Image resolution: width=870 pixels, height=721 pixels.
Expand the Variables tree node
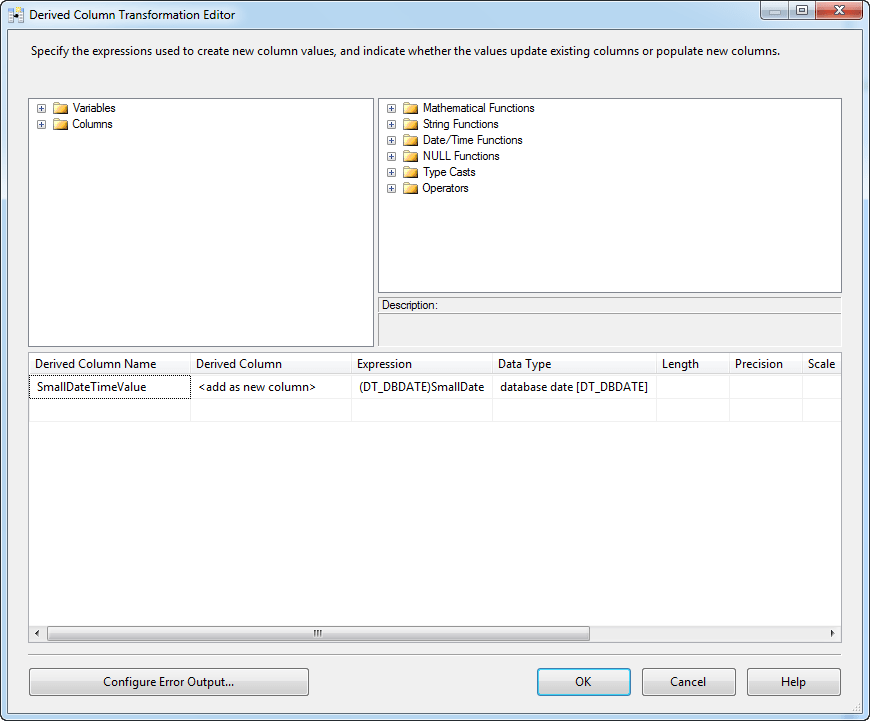(41, 108)
